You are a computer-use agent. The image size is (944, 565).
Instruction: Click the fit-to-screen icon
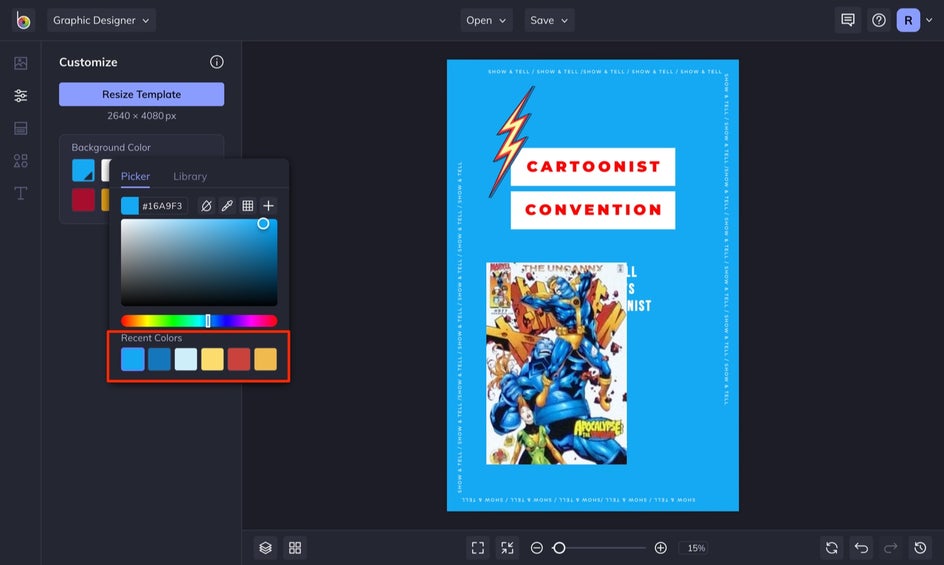478,548
